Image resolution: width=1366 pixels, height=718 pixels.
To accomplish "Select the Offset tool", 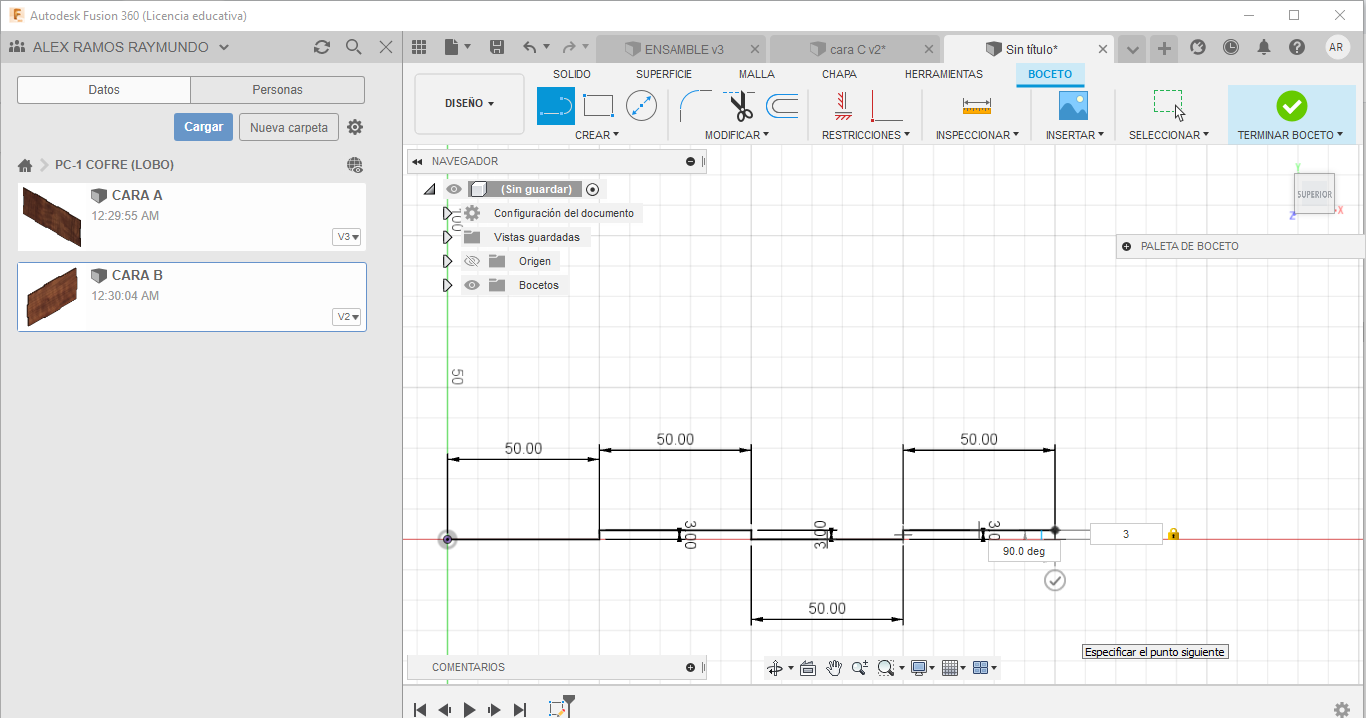I will pos(782,105).
